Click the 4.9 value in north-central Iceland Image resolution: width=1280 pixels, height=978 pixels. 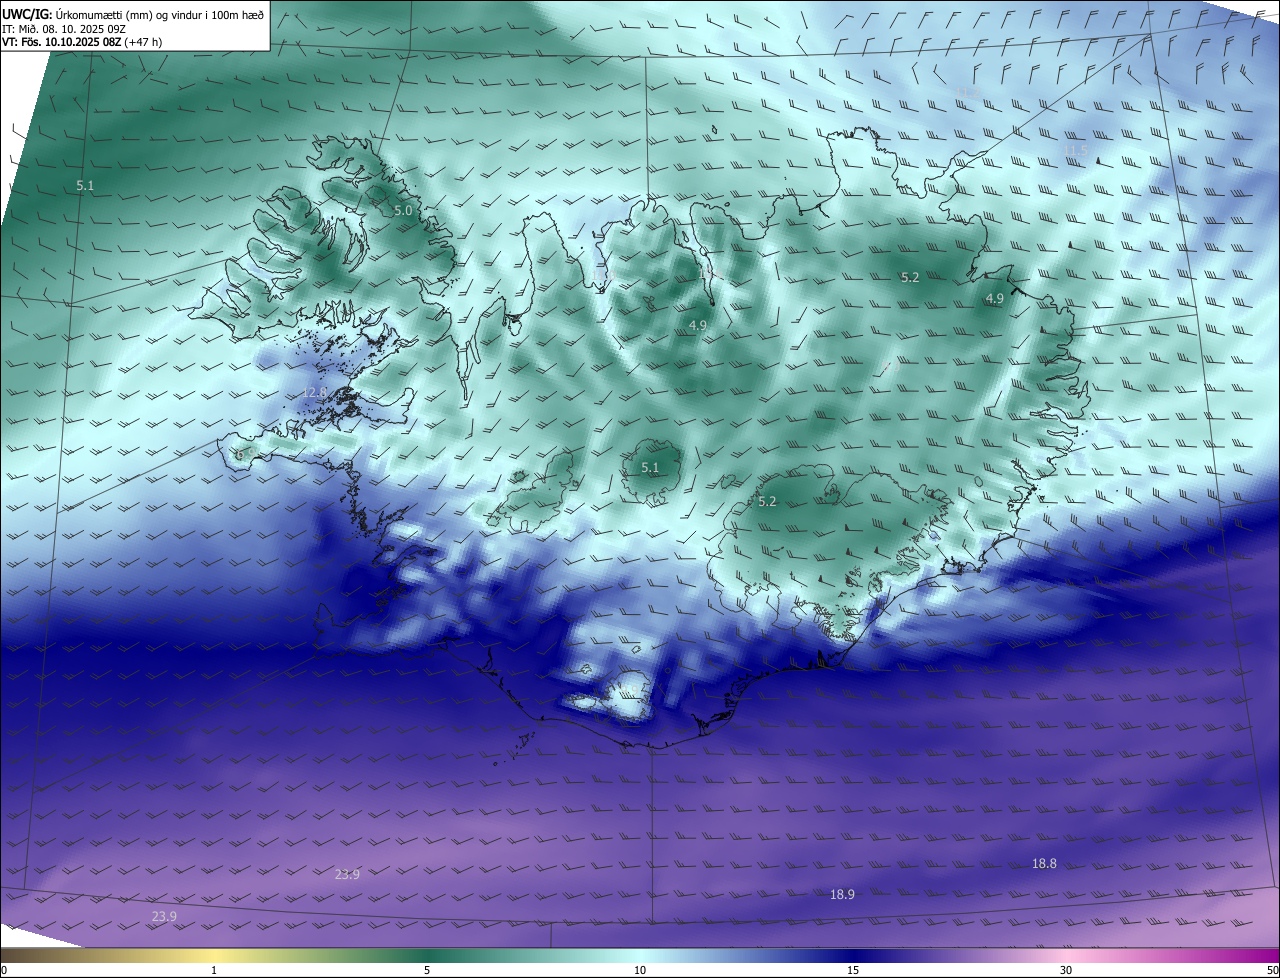[698, 326]
